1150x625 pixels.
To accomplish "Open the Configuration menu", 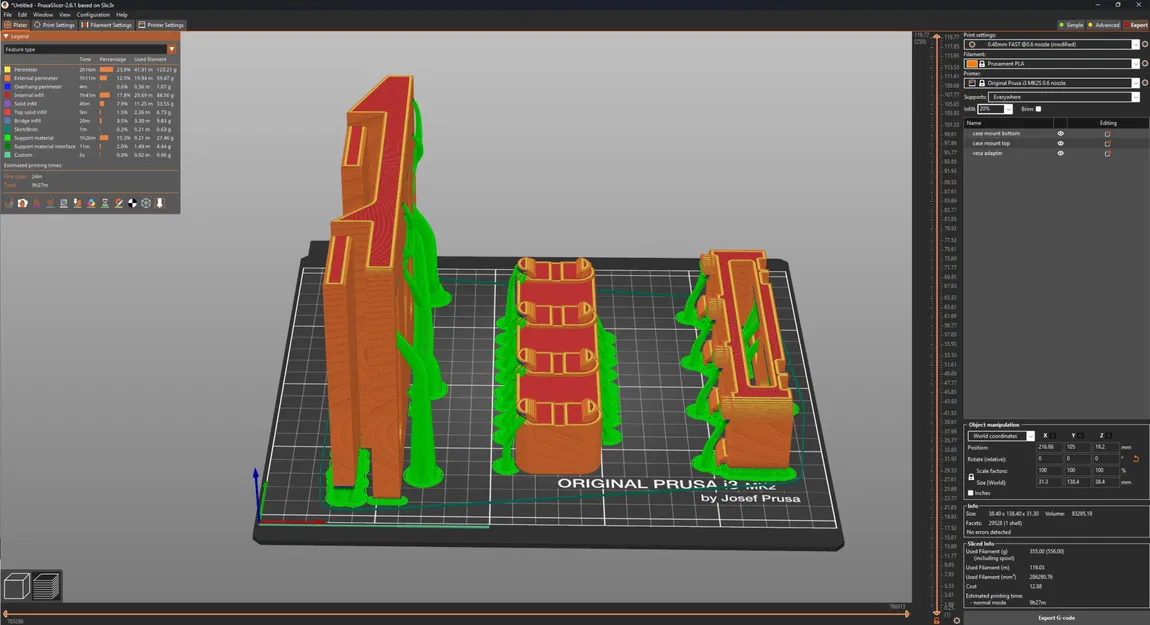I will [93, 15].
